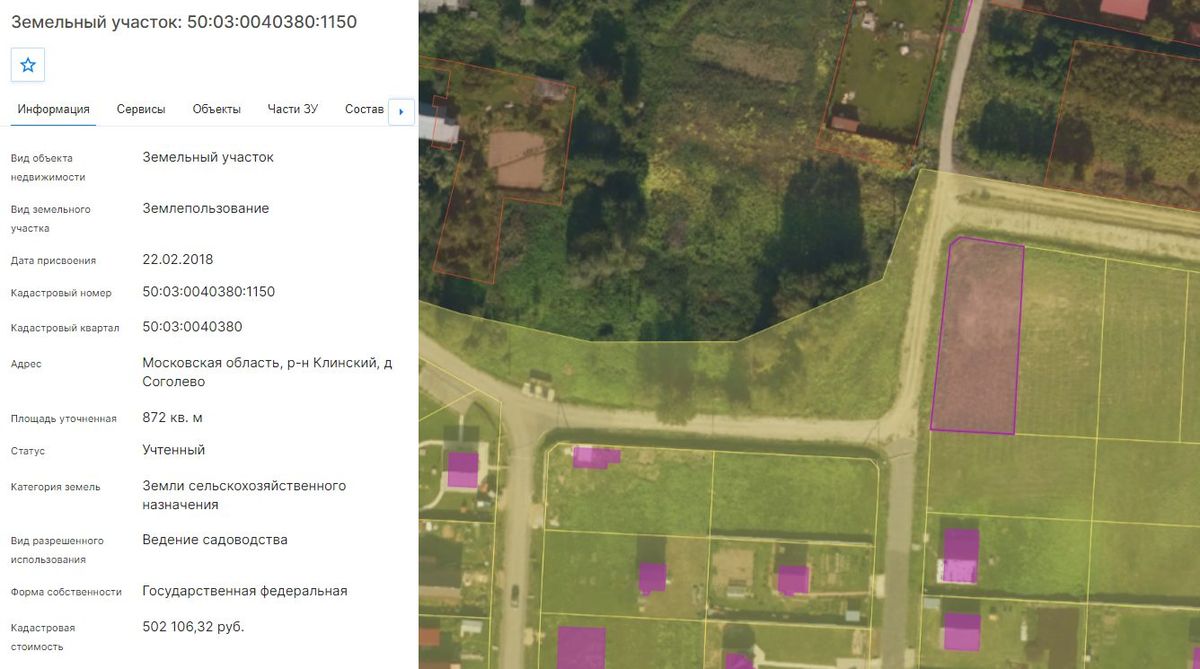Click the cadastral number value 50:03:0040380:1150
The width and height of the screenshot is (1200, 669).
(209, 292)
